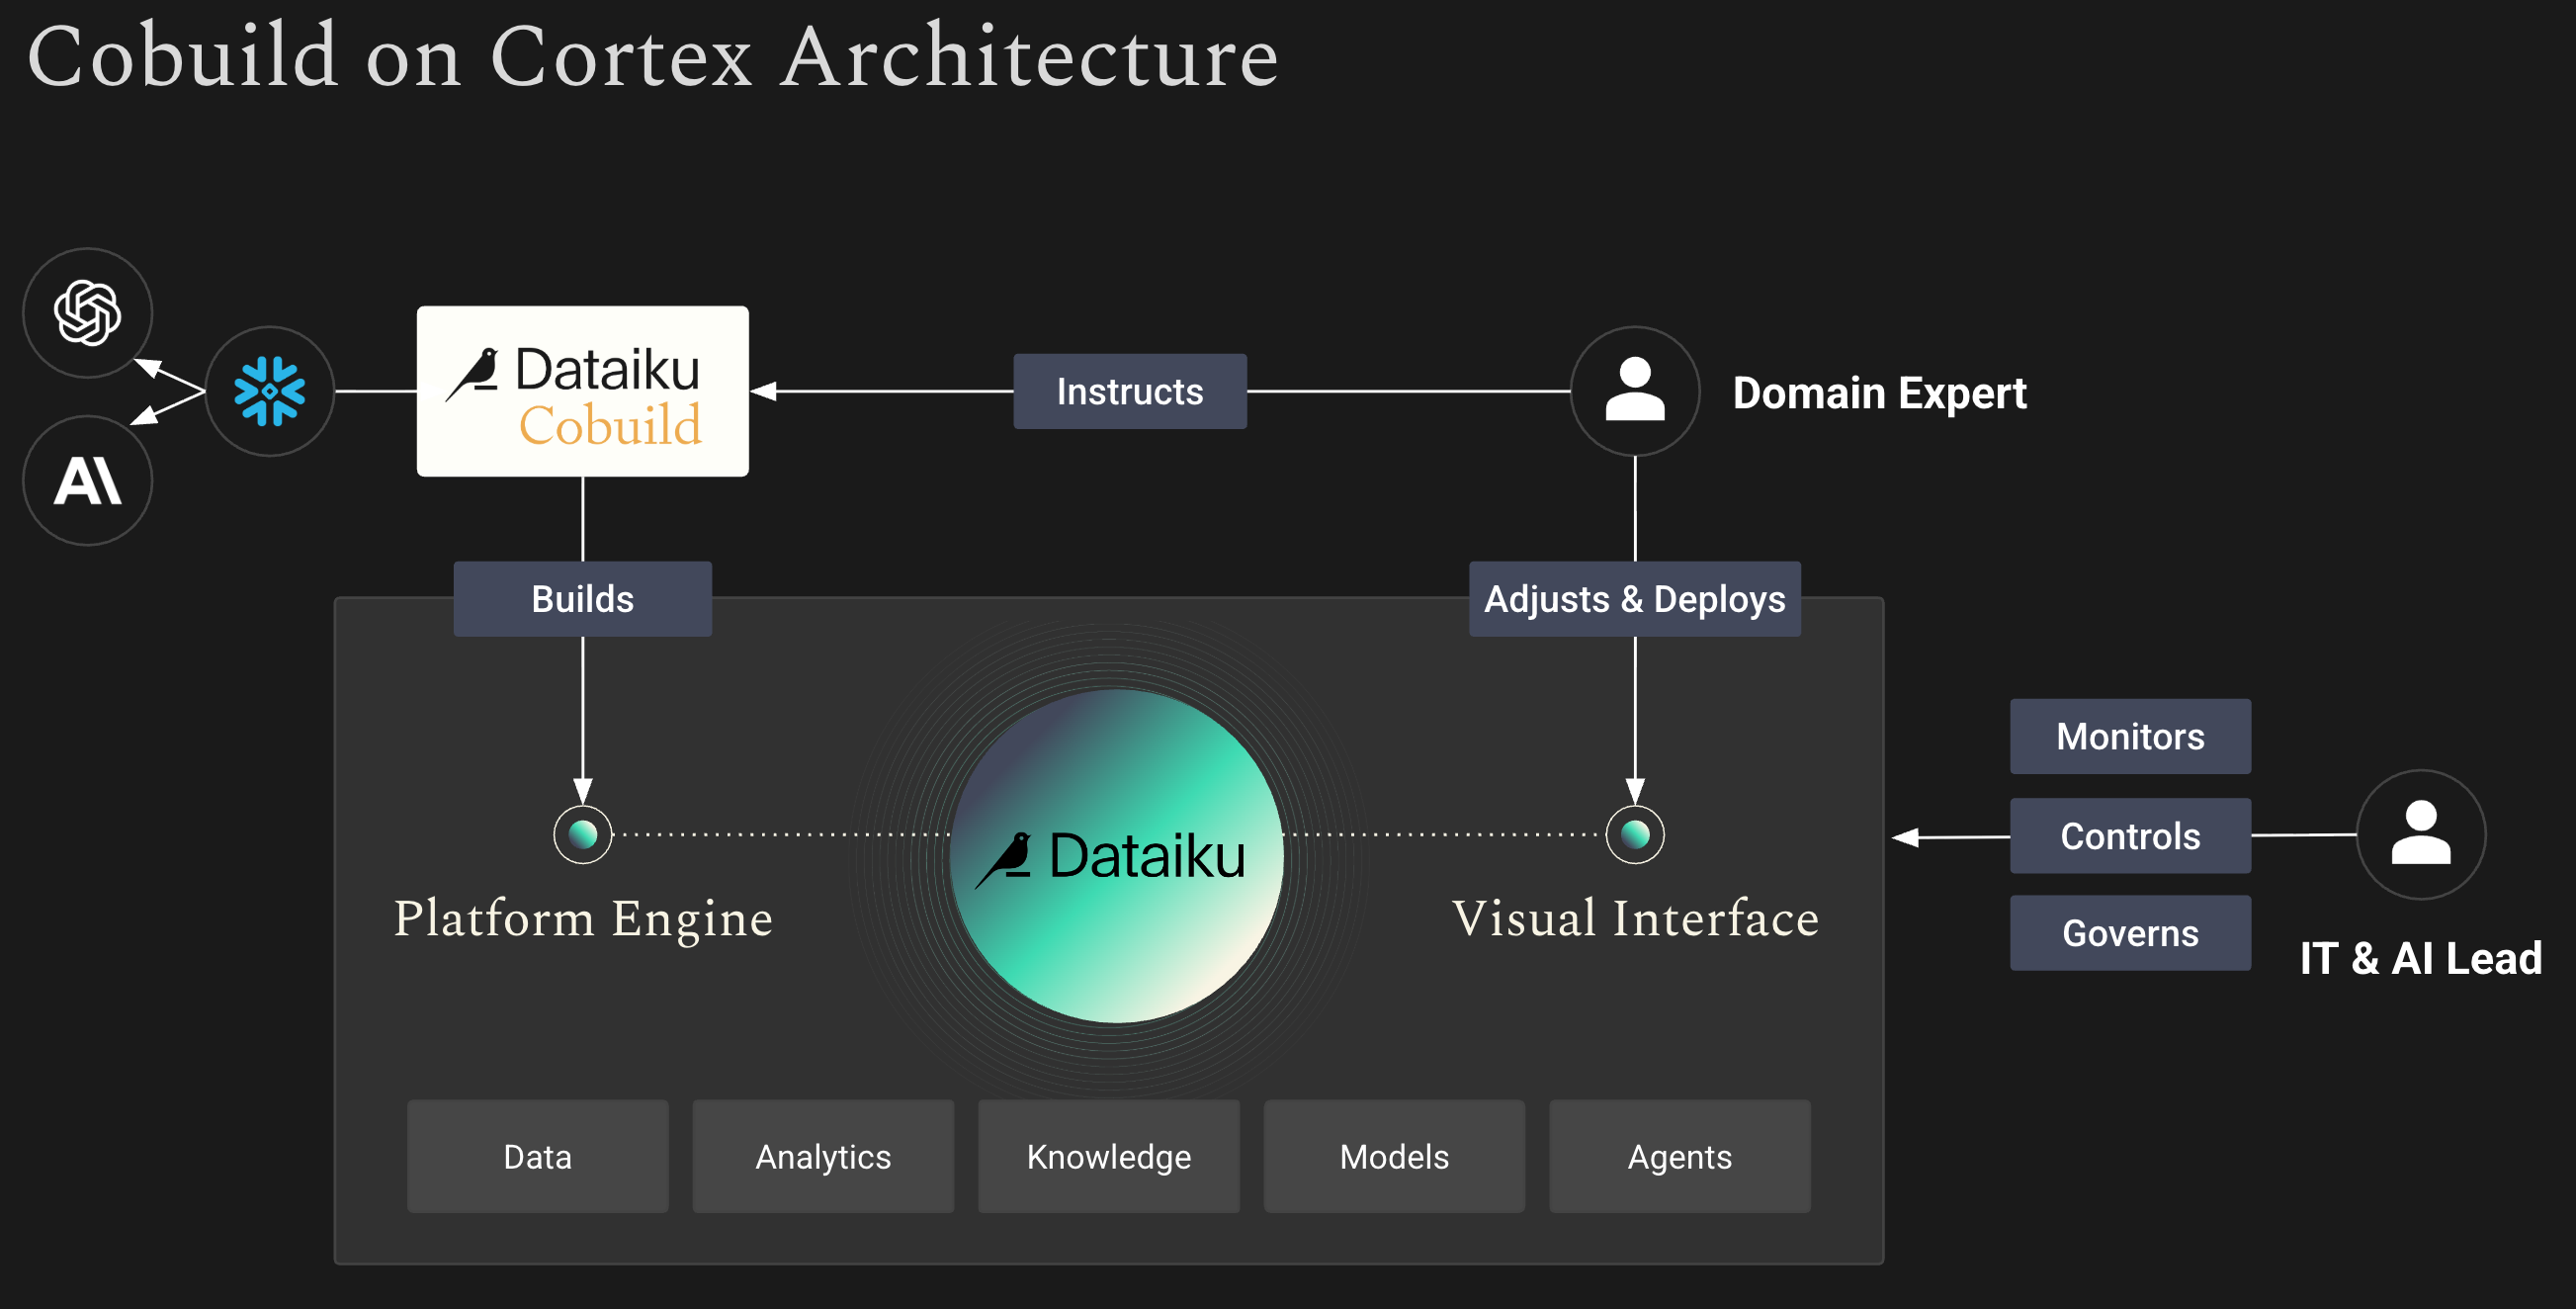Select the Data box

pyautogui.click(x=538, y=1157)
